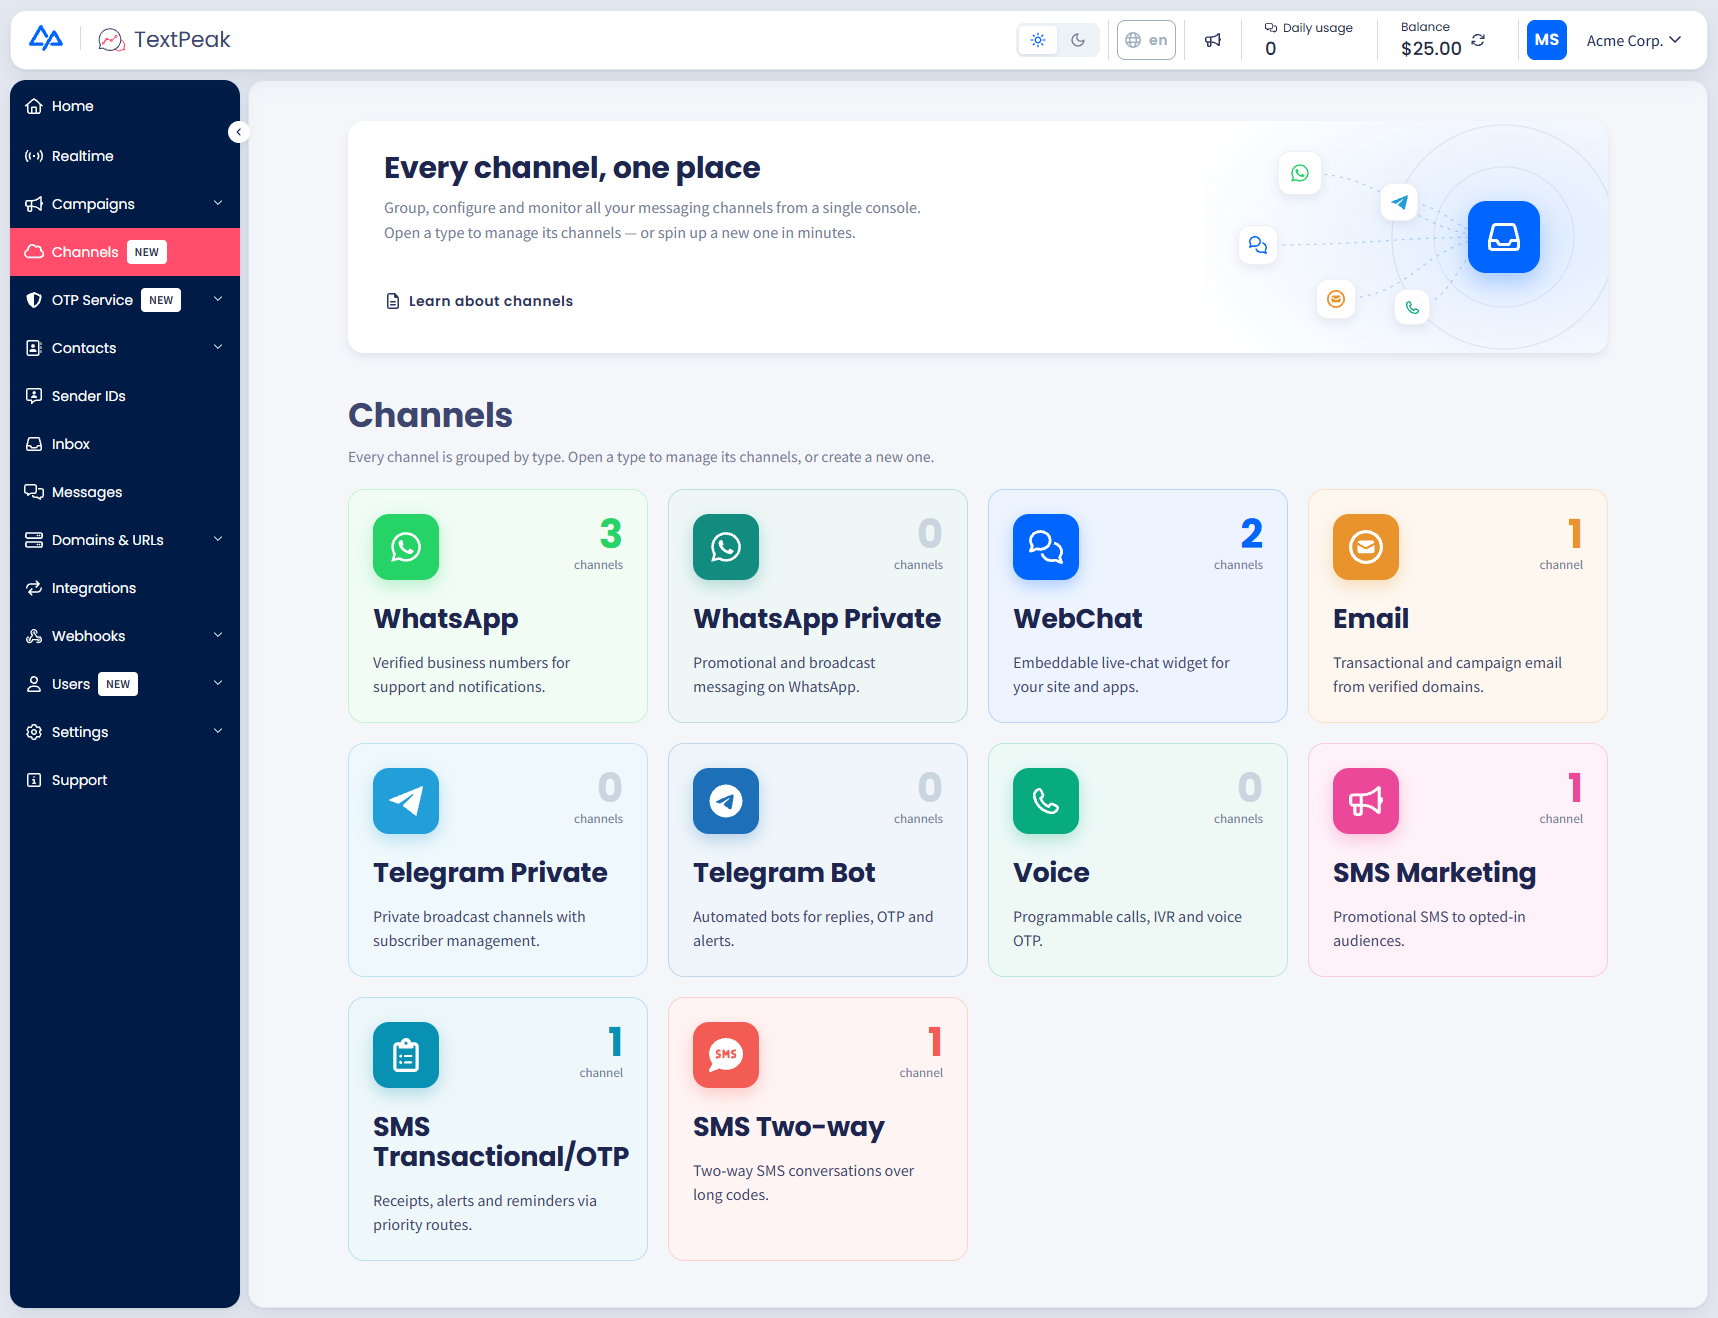Open the Learn about channels link
The height and width of the screenshot is (1318, 1718).
point(479,301)
